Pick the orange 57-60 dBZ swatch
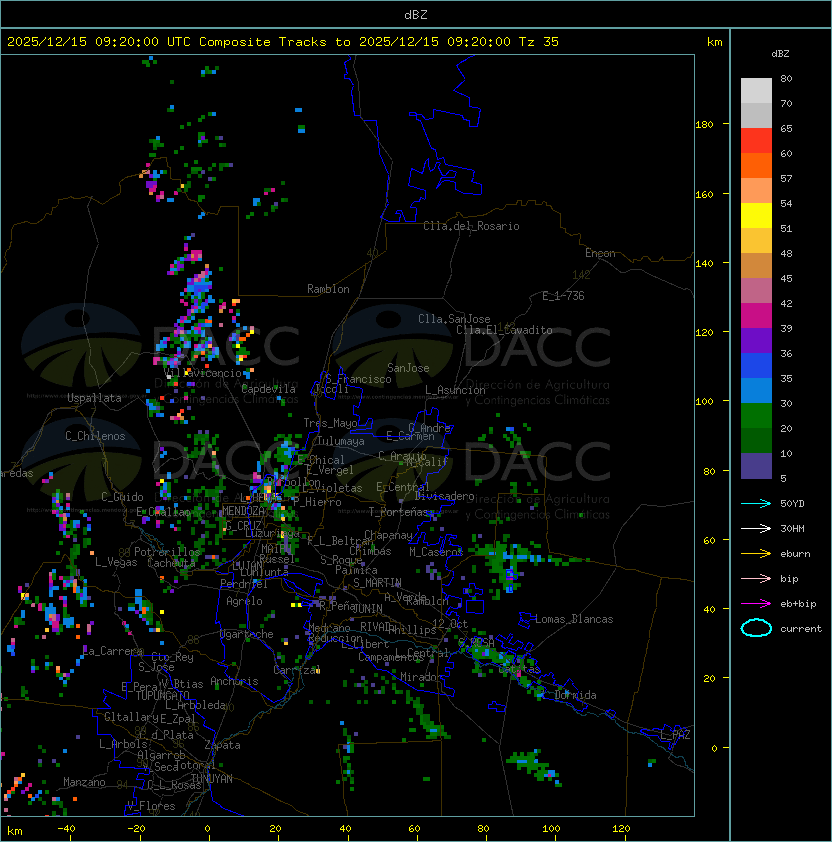This screenshot has height=842, width=832. (756, 165)
